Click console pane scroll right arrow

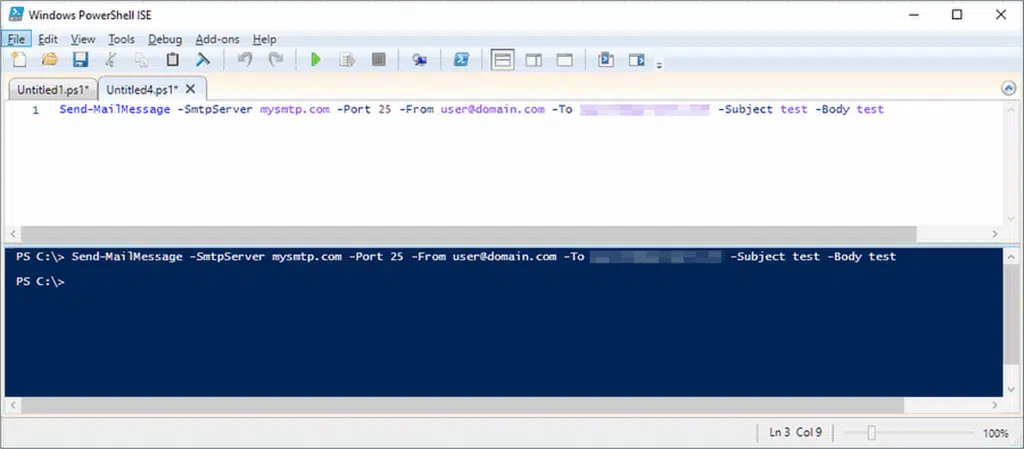pos(995,405)
